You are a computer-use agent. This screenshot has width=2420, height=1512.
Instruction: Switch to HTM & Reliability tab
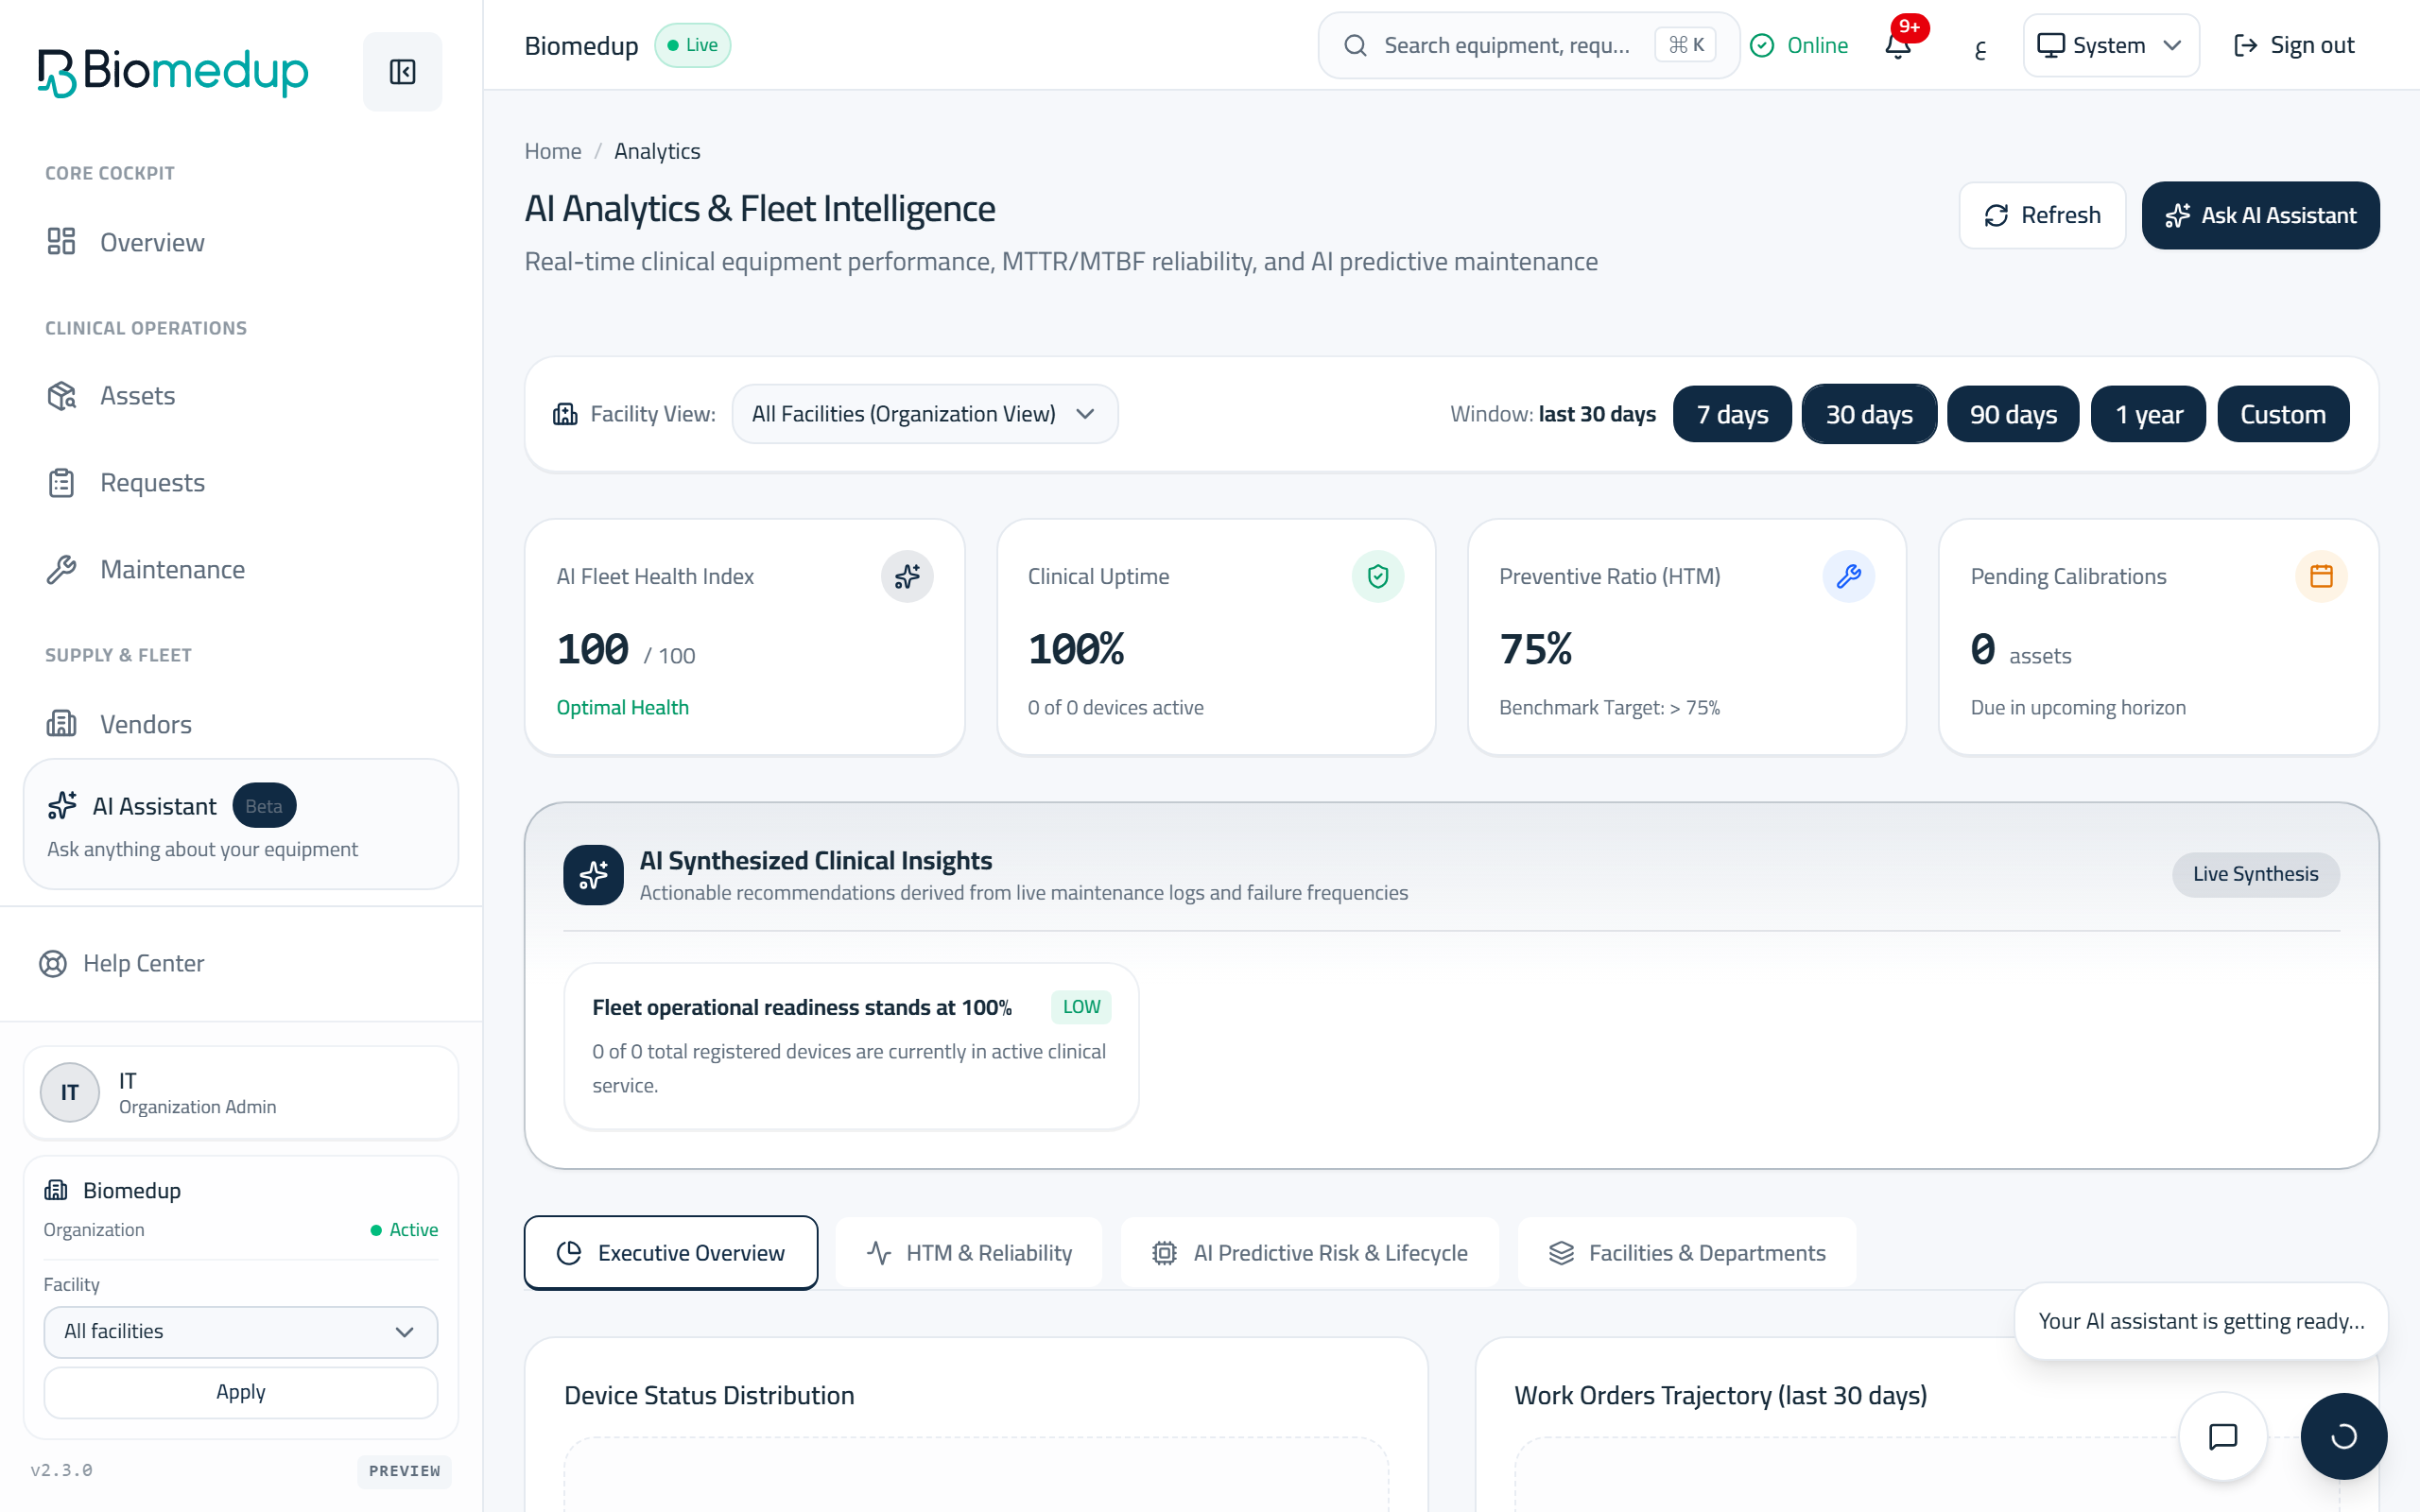(x=968, y=1253)
